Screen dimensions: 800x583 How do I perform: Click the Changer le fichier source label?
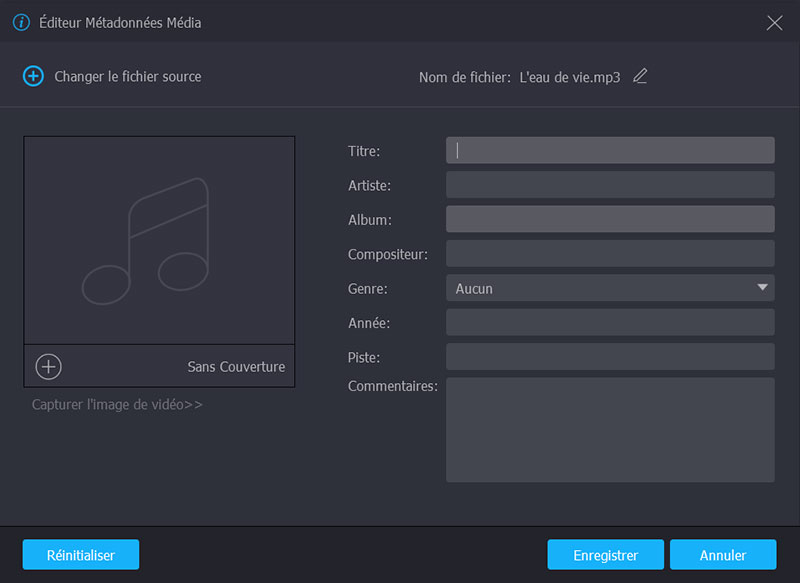(x=127, y=76)
